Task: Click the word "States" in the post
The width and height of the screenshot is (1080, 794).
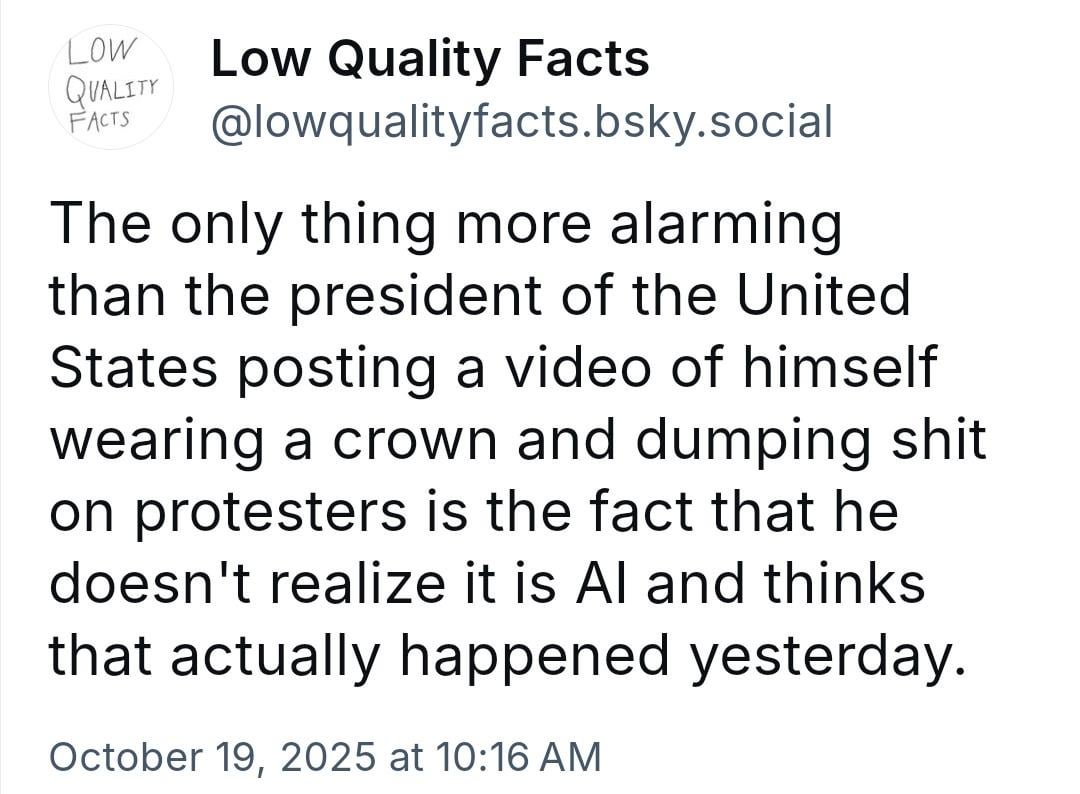Action: [132, 368]
